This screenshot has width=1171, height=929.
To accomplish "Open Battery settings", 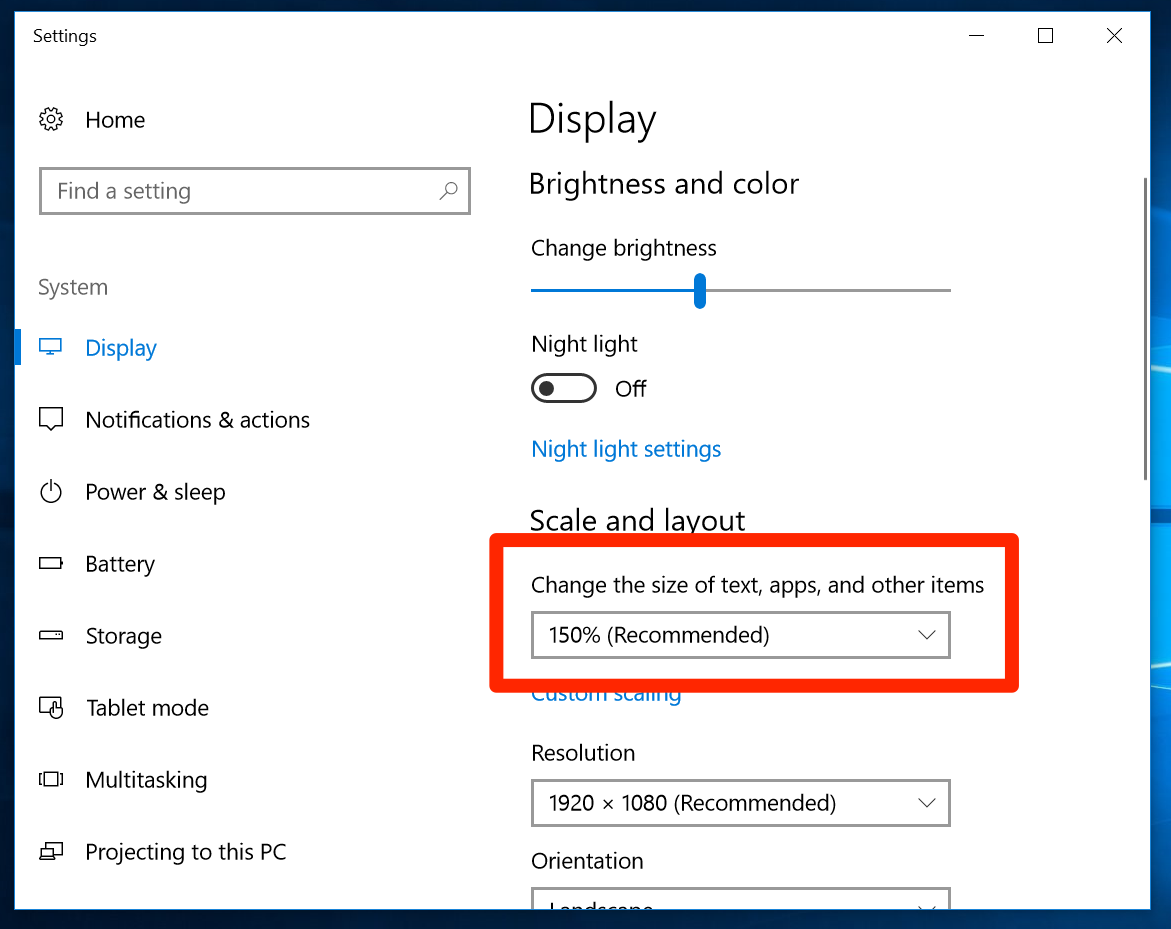I will coord(120,564).
